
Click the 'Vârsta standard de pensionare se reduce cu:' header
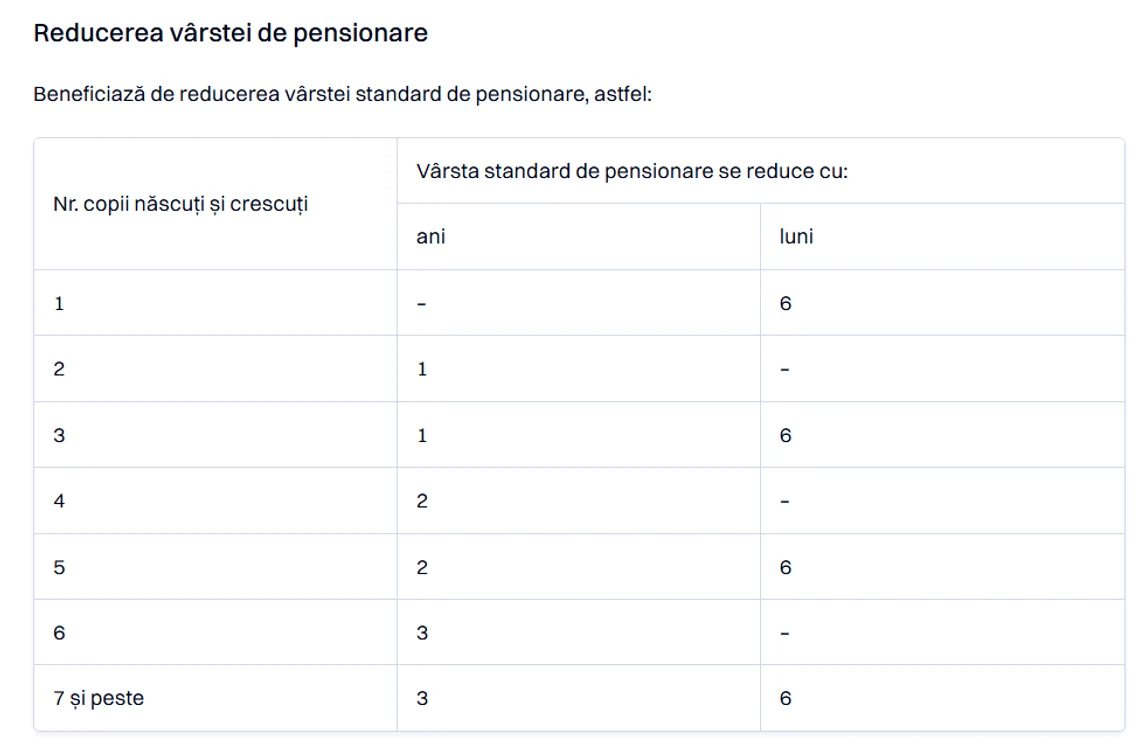point(632,172)
